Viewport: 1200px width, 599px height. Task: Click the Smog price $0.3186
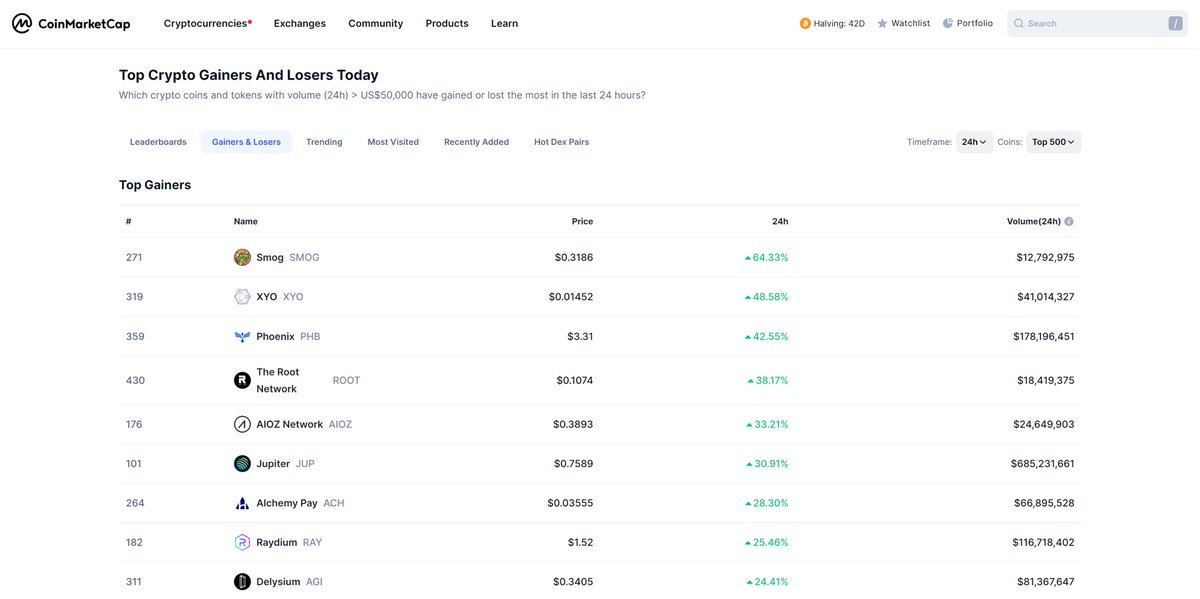coord(574,257)
